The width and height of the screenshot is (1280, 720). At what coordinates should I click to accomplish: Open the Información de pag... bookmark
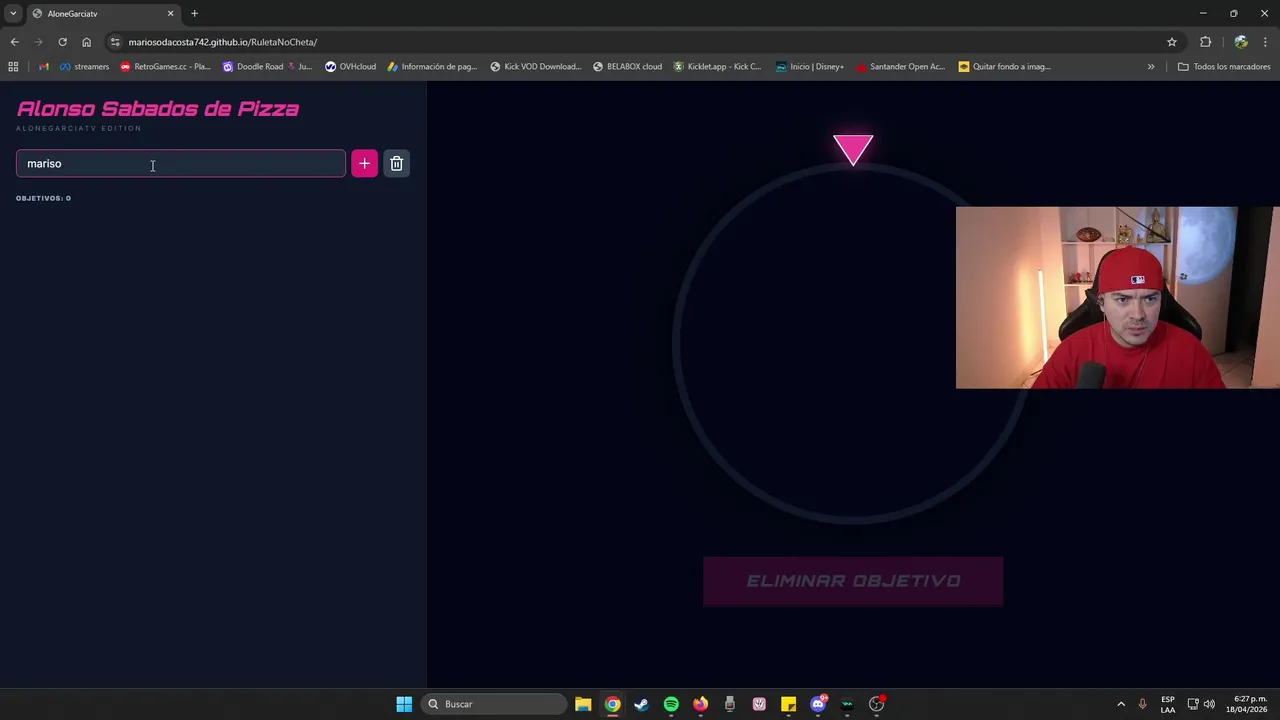432,67
